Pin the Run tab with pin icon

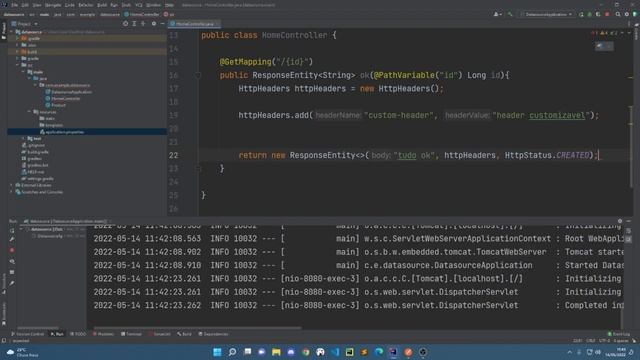(x=12, y=283)
